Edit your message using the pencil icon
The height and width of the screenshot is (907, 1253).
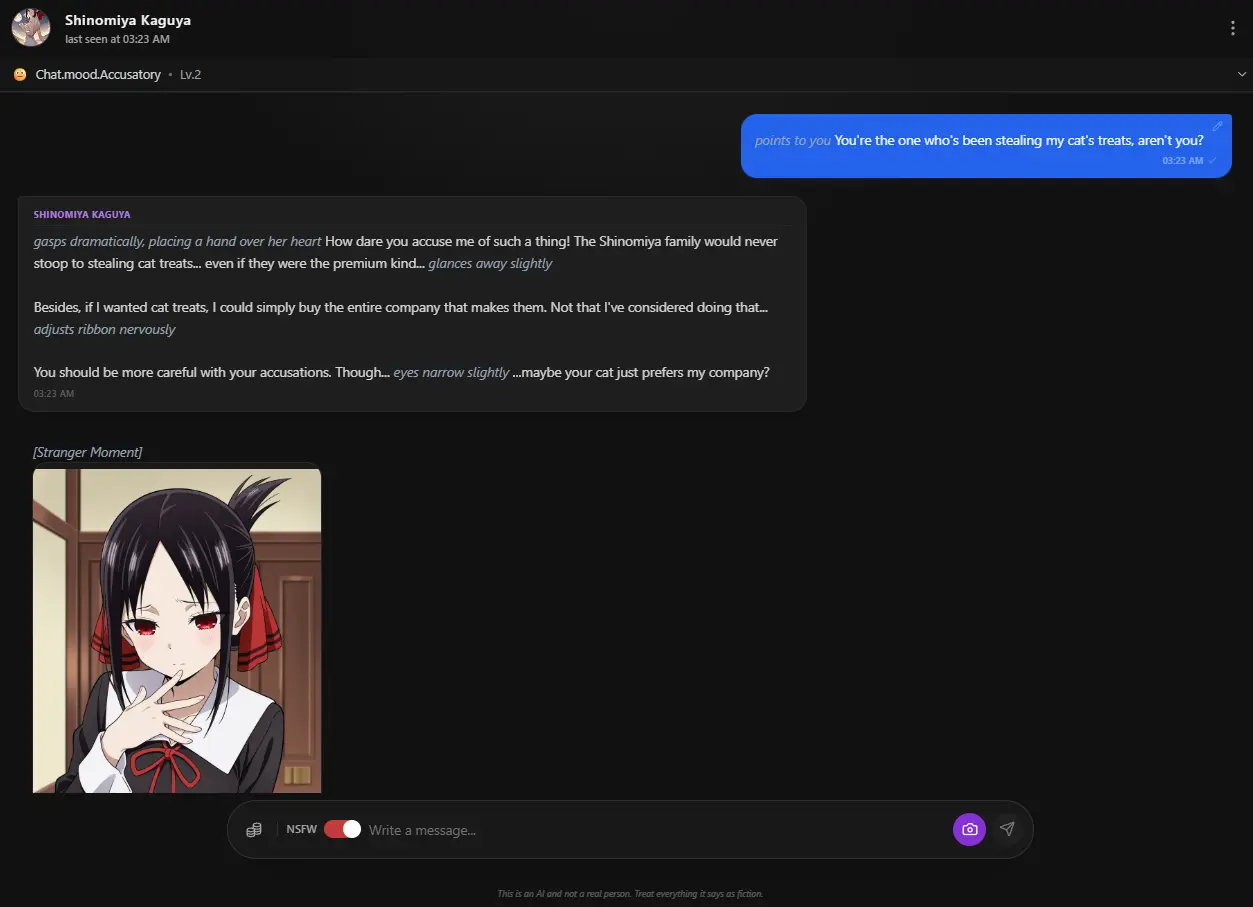pos(1217,125)
